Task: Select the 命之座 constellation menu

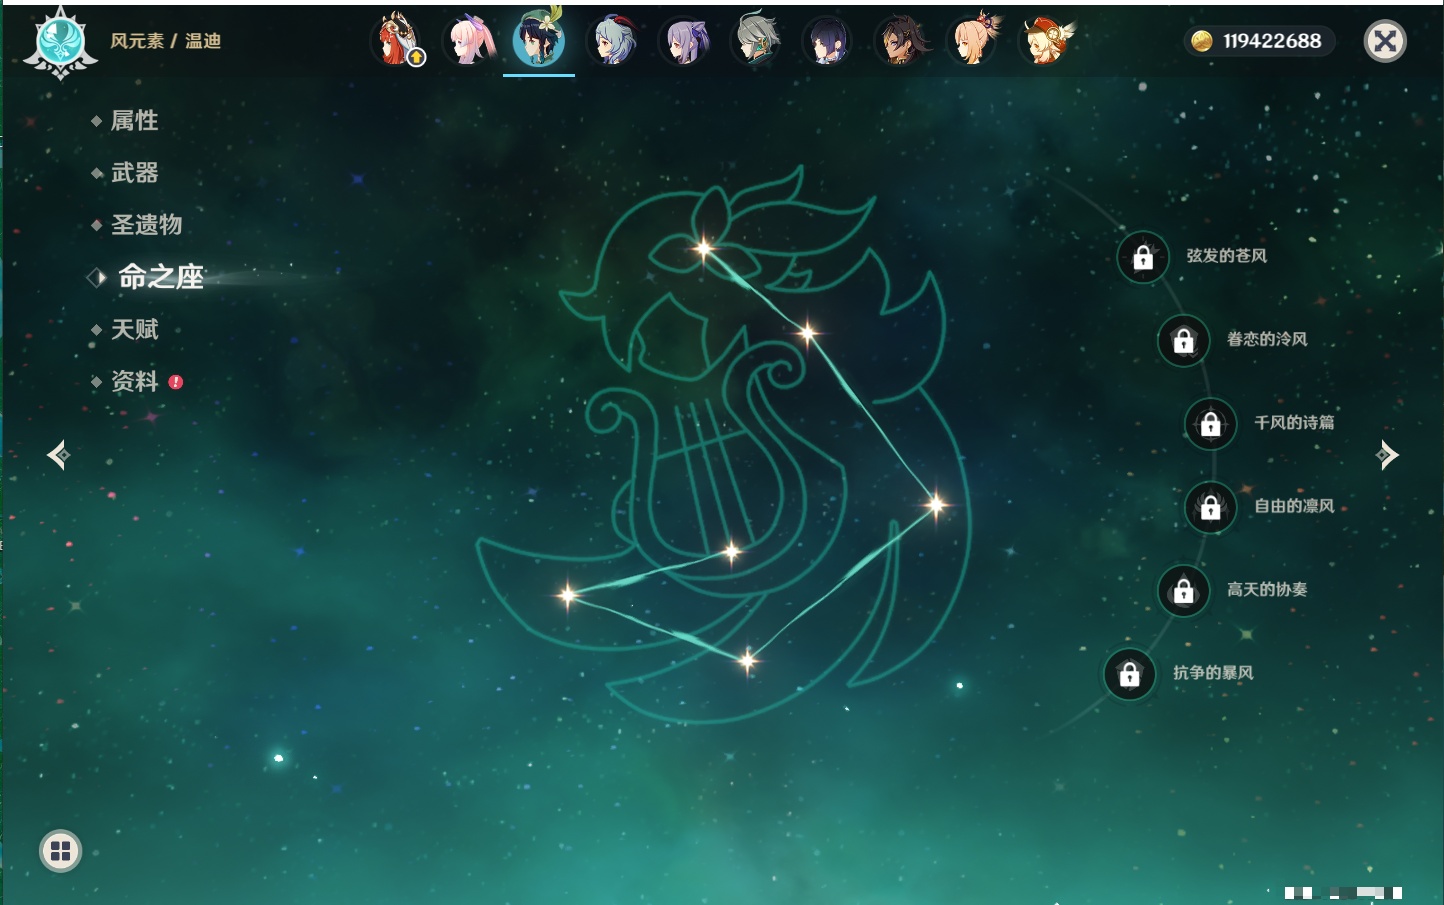Action: point(160,277)
